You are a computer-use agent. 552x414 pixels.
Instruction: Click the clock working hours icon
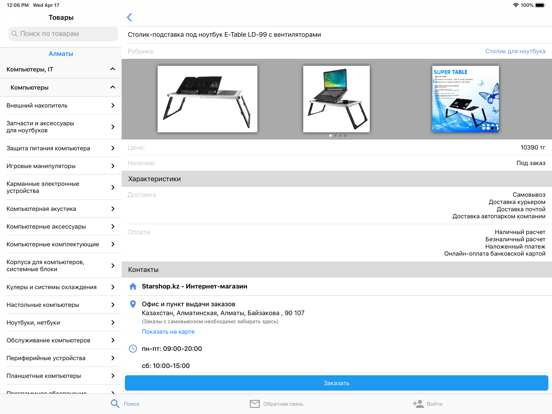(x=133, y=349)
